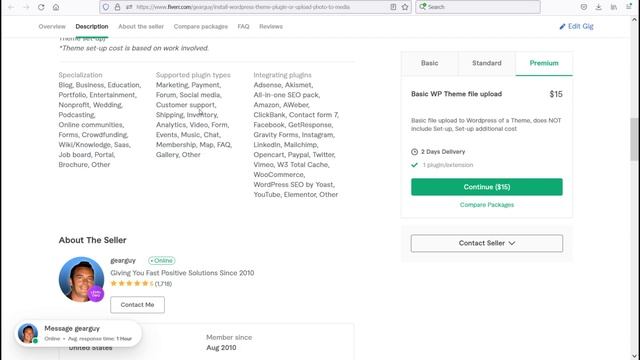Click the 'Supported plugin types' heading

click(x=193, y=75)
